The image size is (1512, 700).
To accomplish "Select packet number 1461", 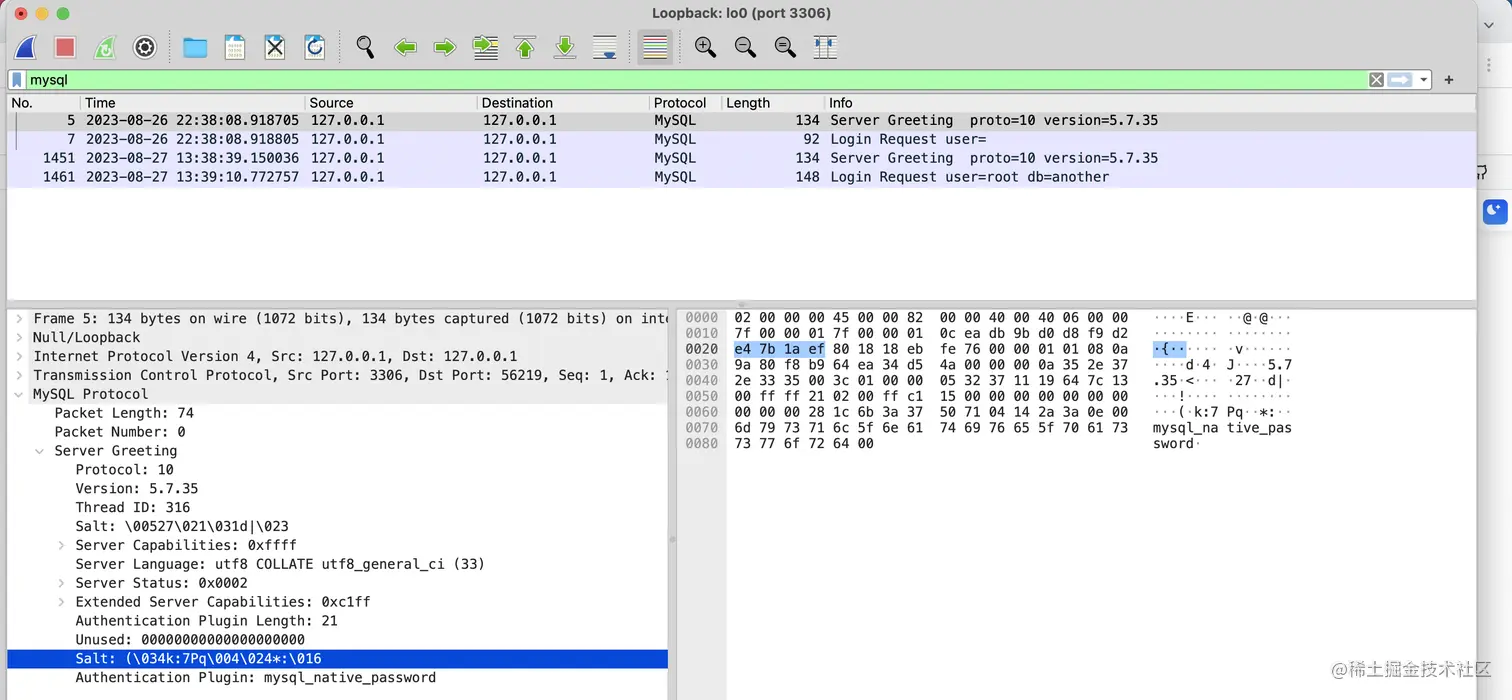I will (x=400, y=177).
